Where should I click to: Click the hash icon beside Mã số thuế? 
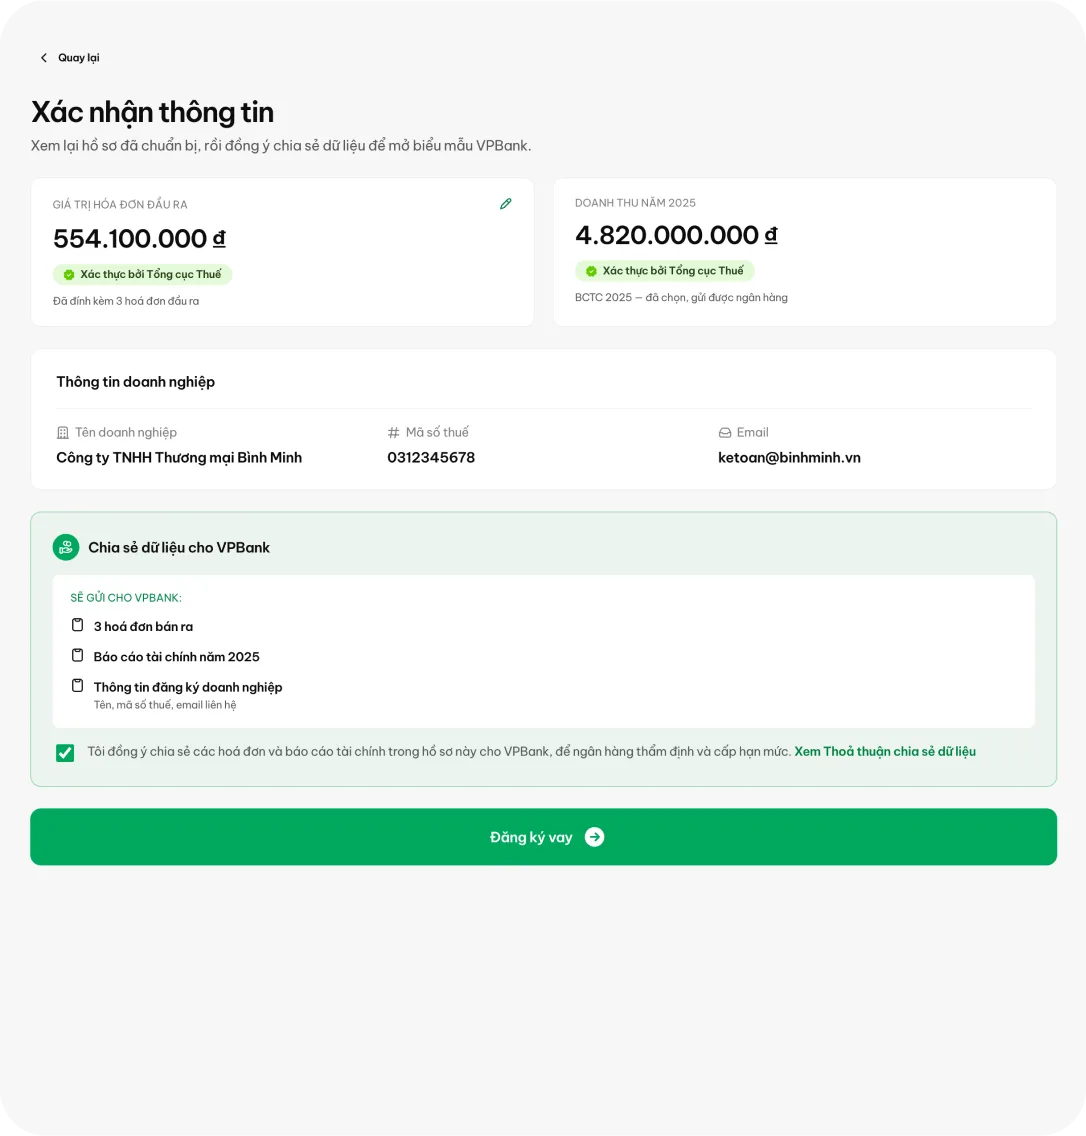pyautogui.click(x=393, y=433)
